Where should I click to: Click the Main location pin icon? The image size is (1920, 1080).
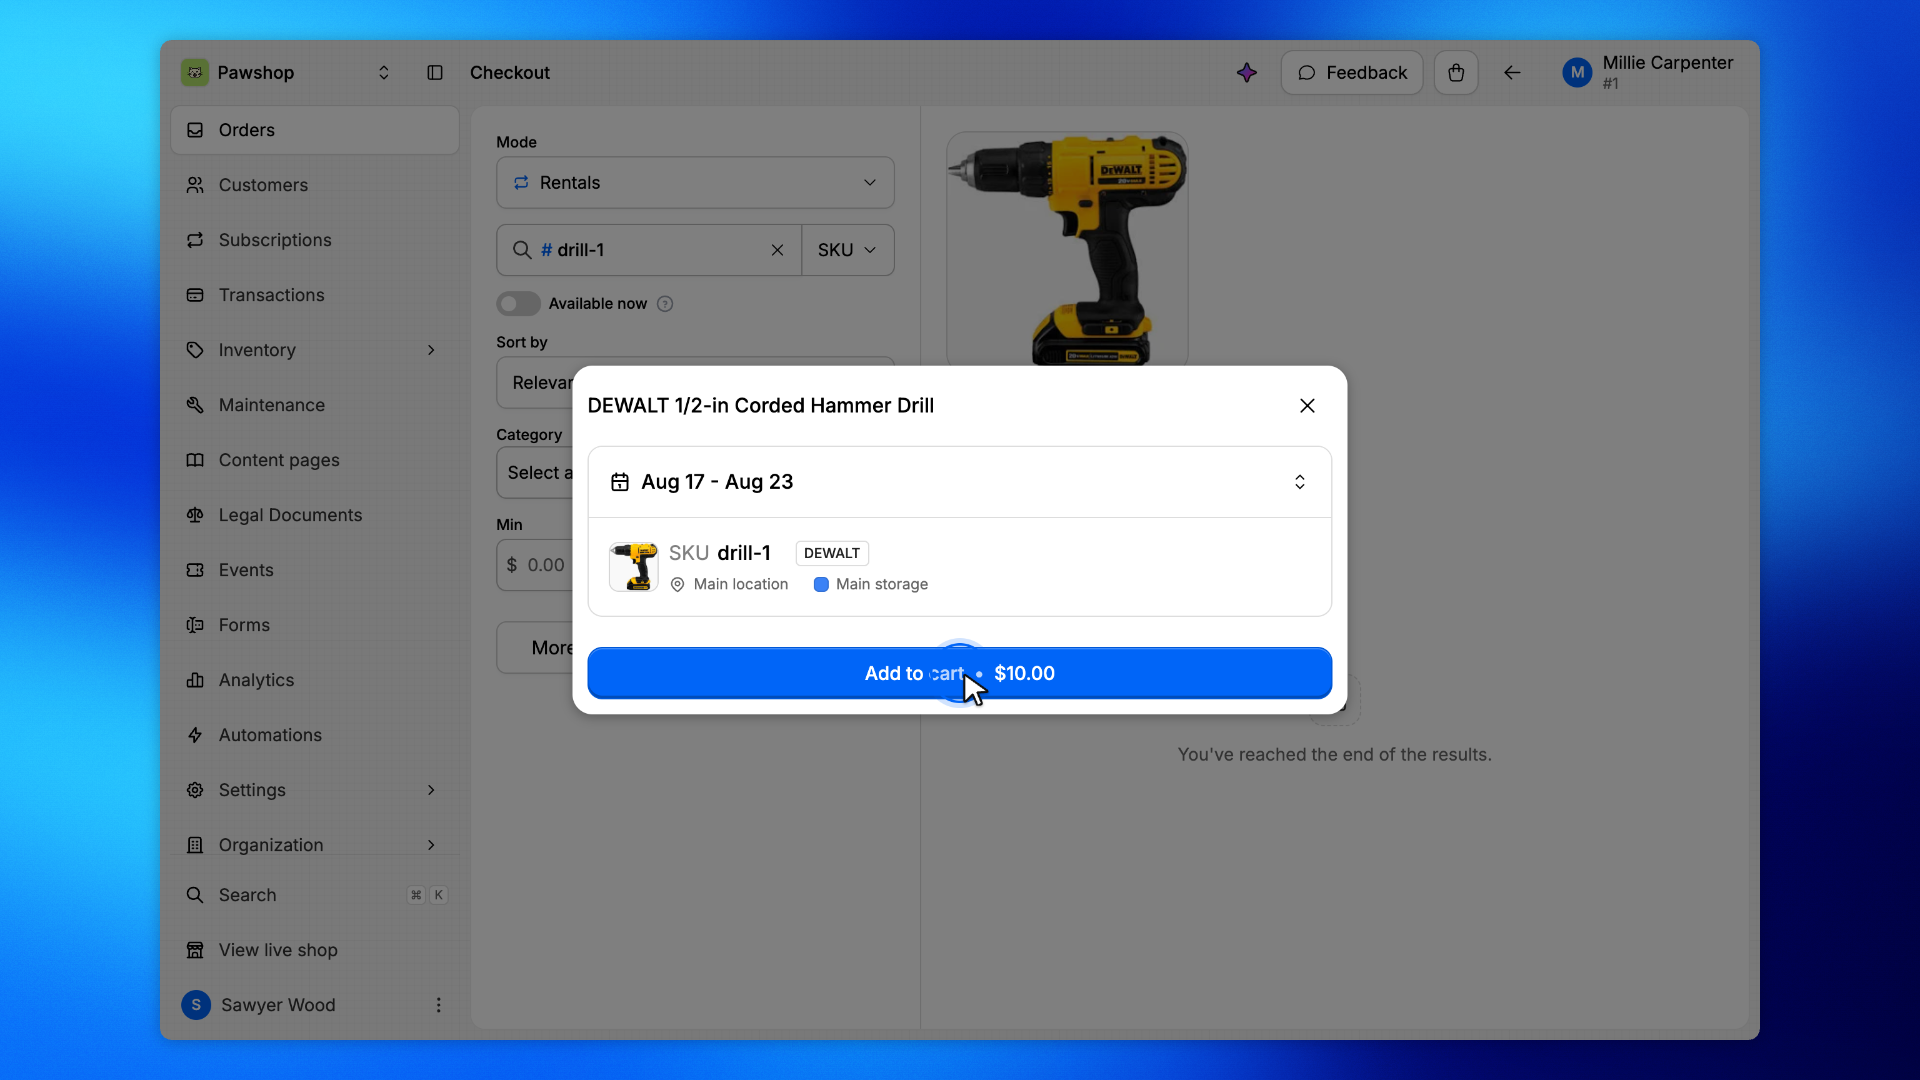(678, 585)
